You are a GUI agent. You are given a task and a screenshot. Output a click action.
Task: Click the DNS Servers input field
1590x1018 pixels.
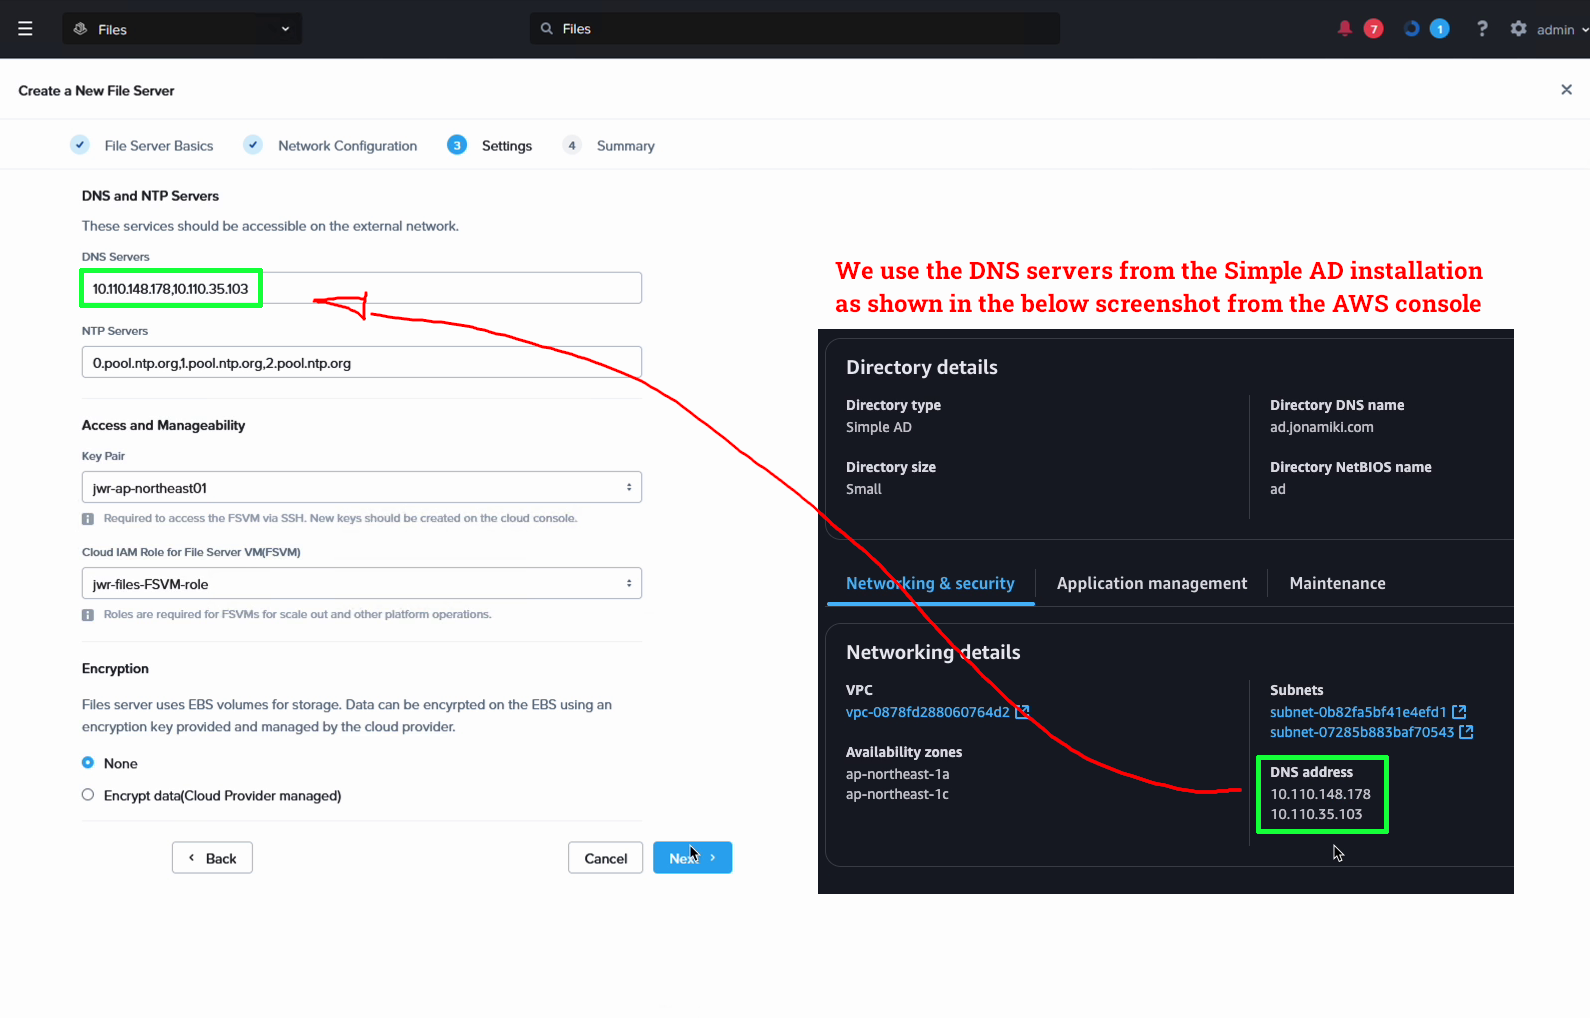361,288
